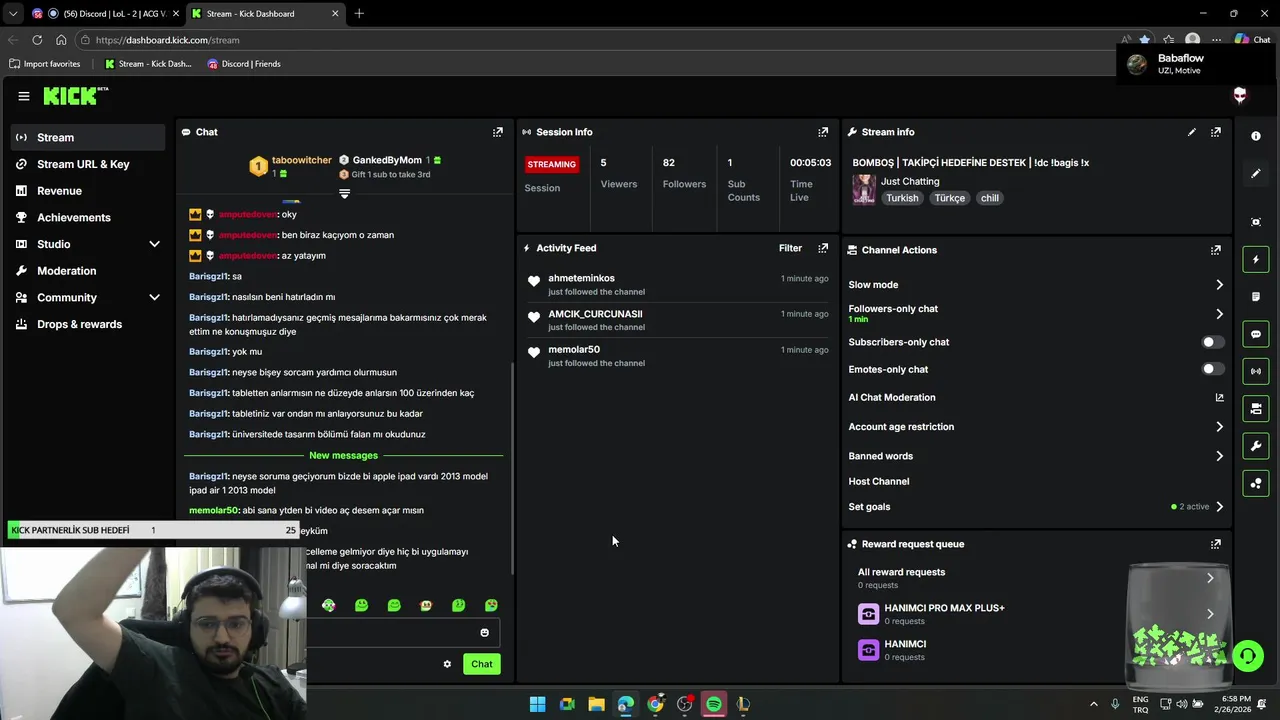1280x720 pixels.
Task: Pop out the Chat panel
Action: click(x=498, y=132)
